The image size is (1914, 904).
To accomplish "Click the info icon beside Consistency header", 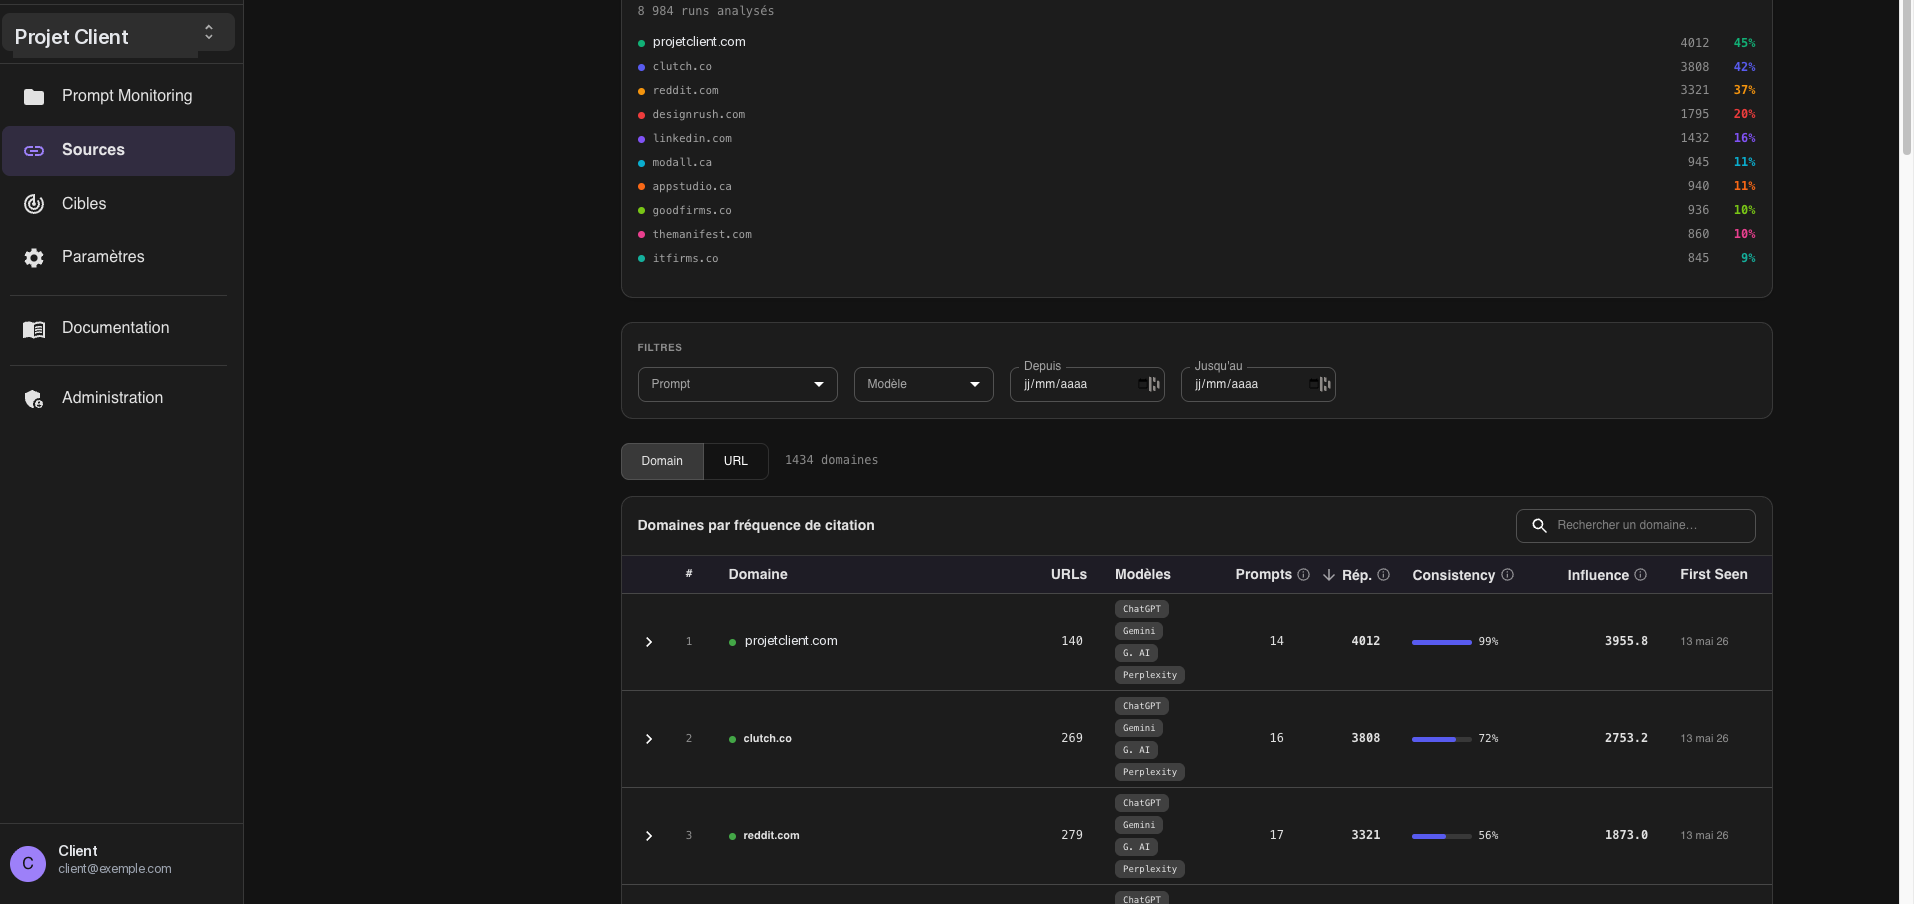I will (x=1507, y=575).
